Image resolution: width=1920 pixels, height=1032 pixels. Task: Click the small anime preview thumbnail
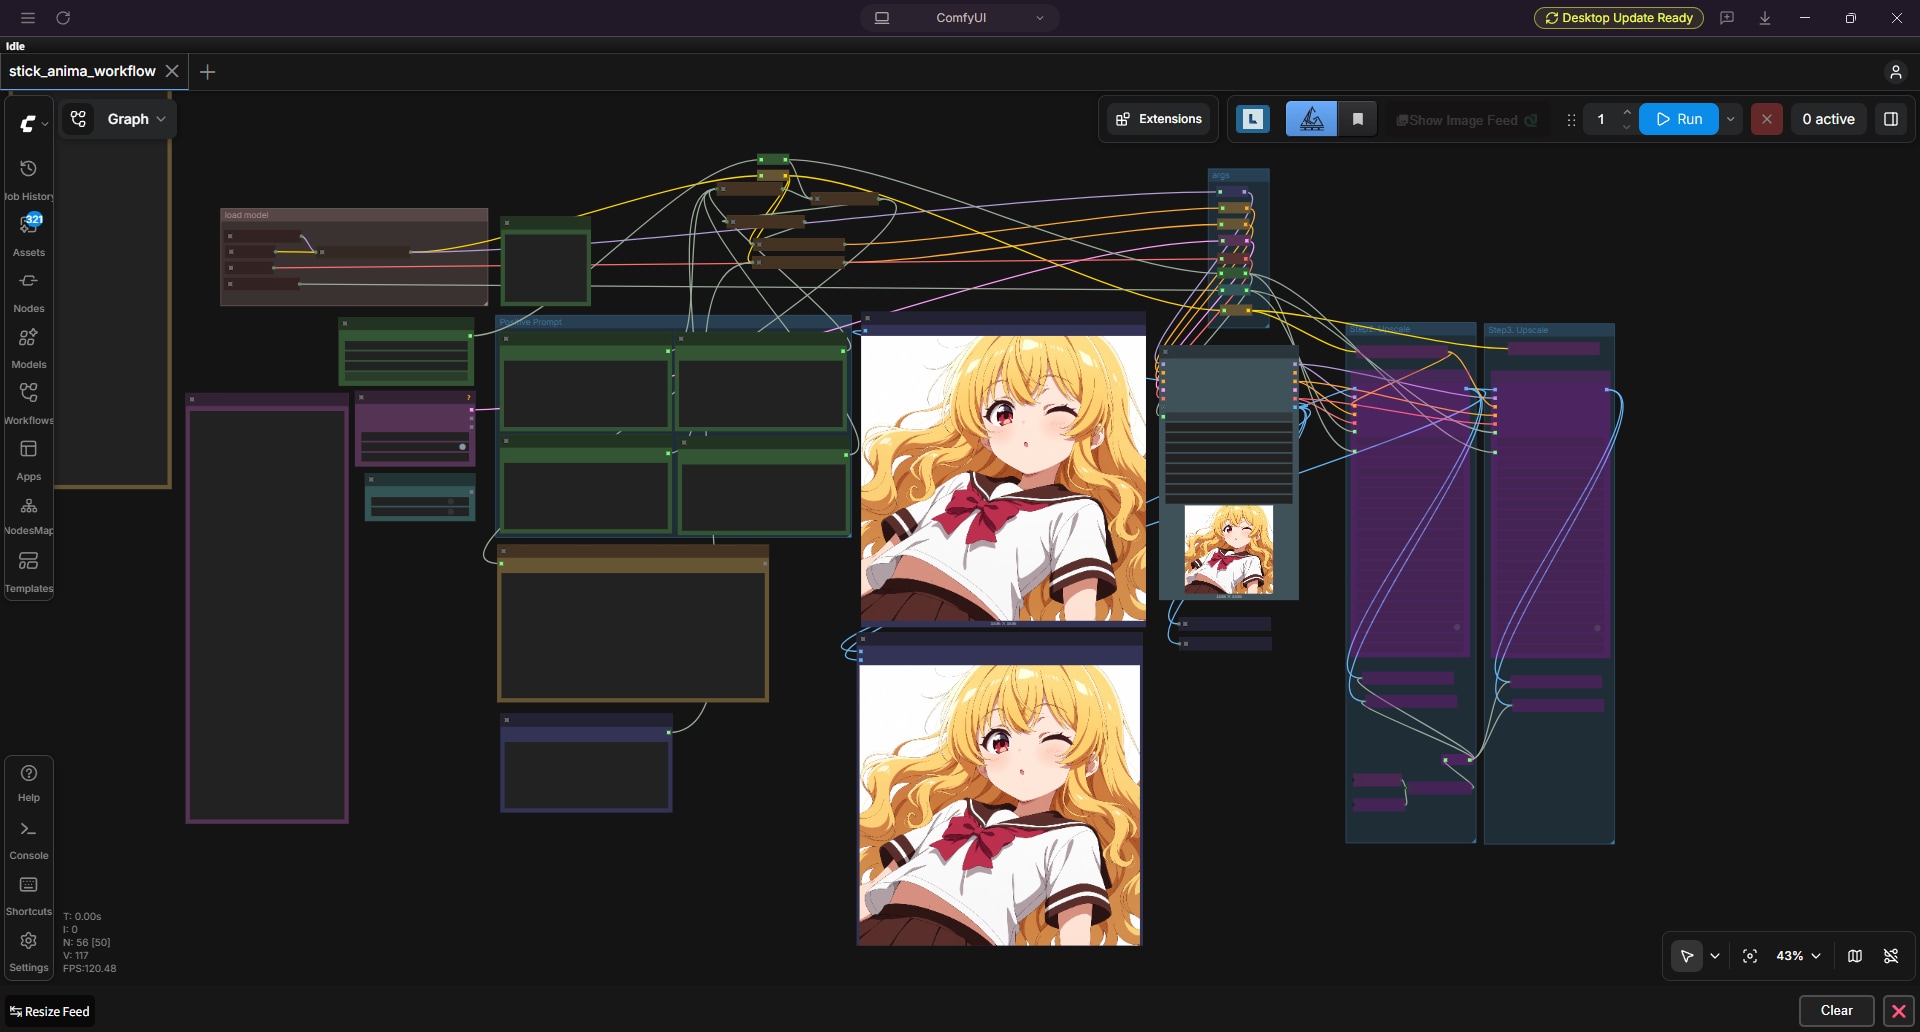(1229, 550)
